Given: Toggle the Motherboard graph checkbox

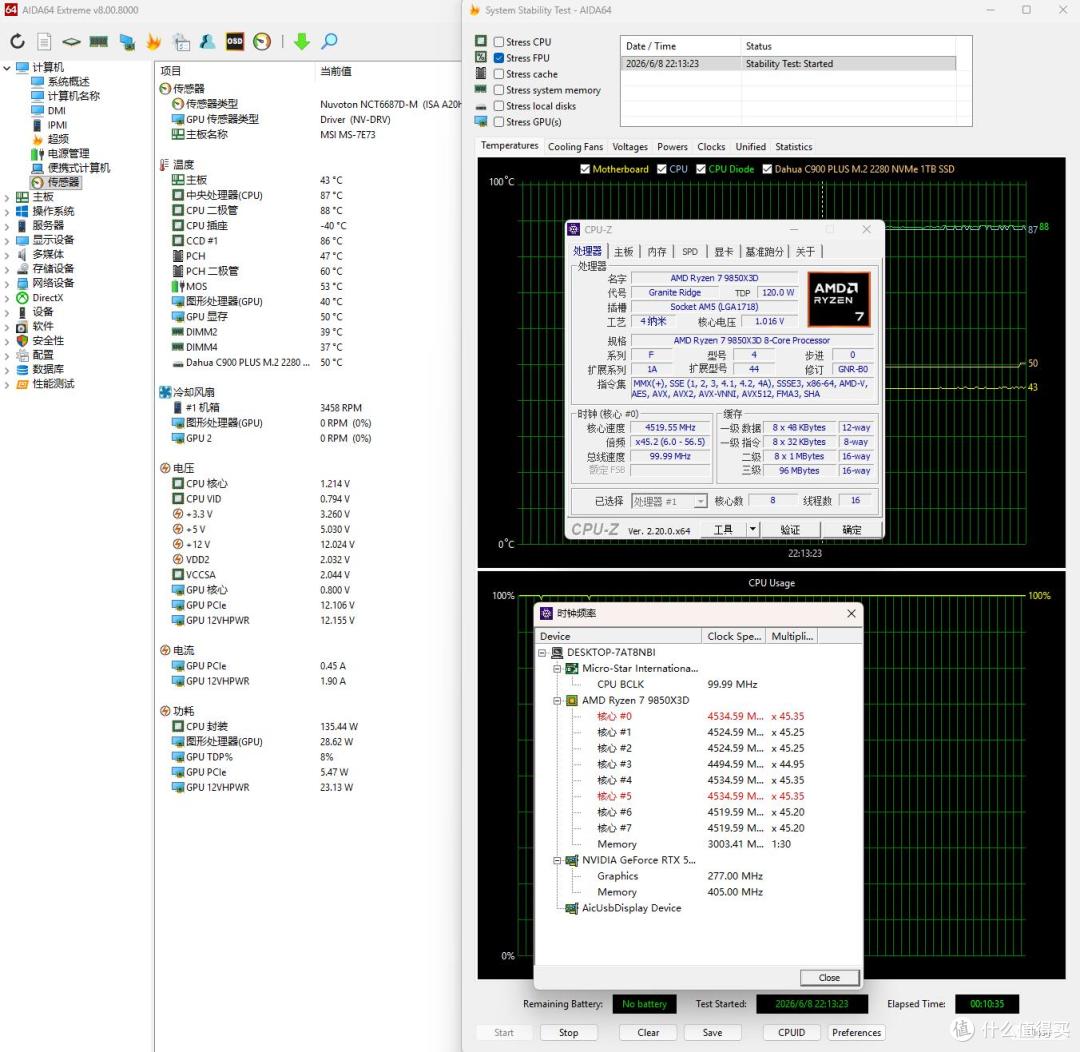Looking at the screenshot, I should click(585, 169).
